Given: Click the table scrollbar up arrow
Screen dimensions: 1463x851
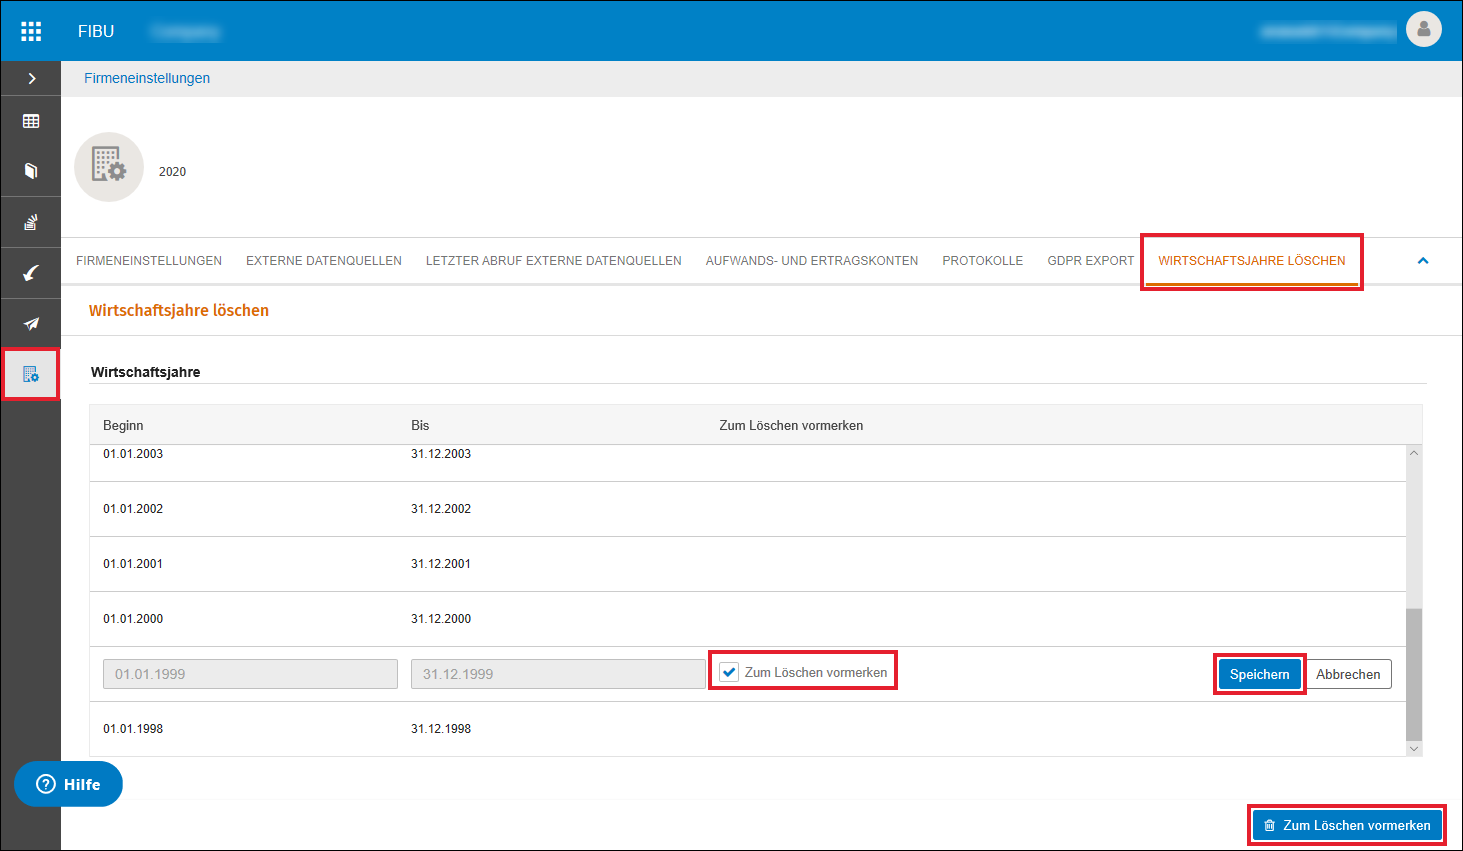Looking at the screenshot, I should pos(1414,453).
